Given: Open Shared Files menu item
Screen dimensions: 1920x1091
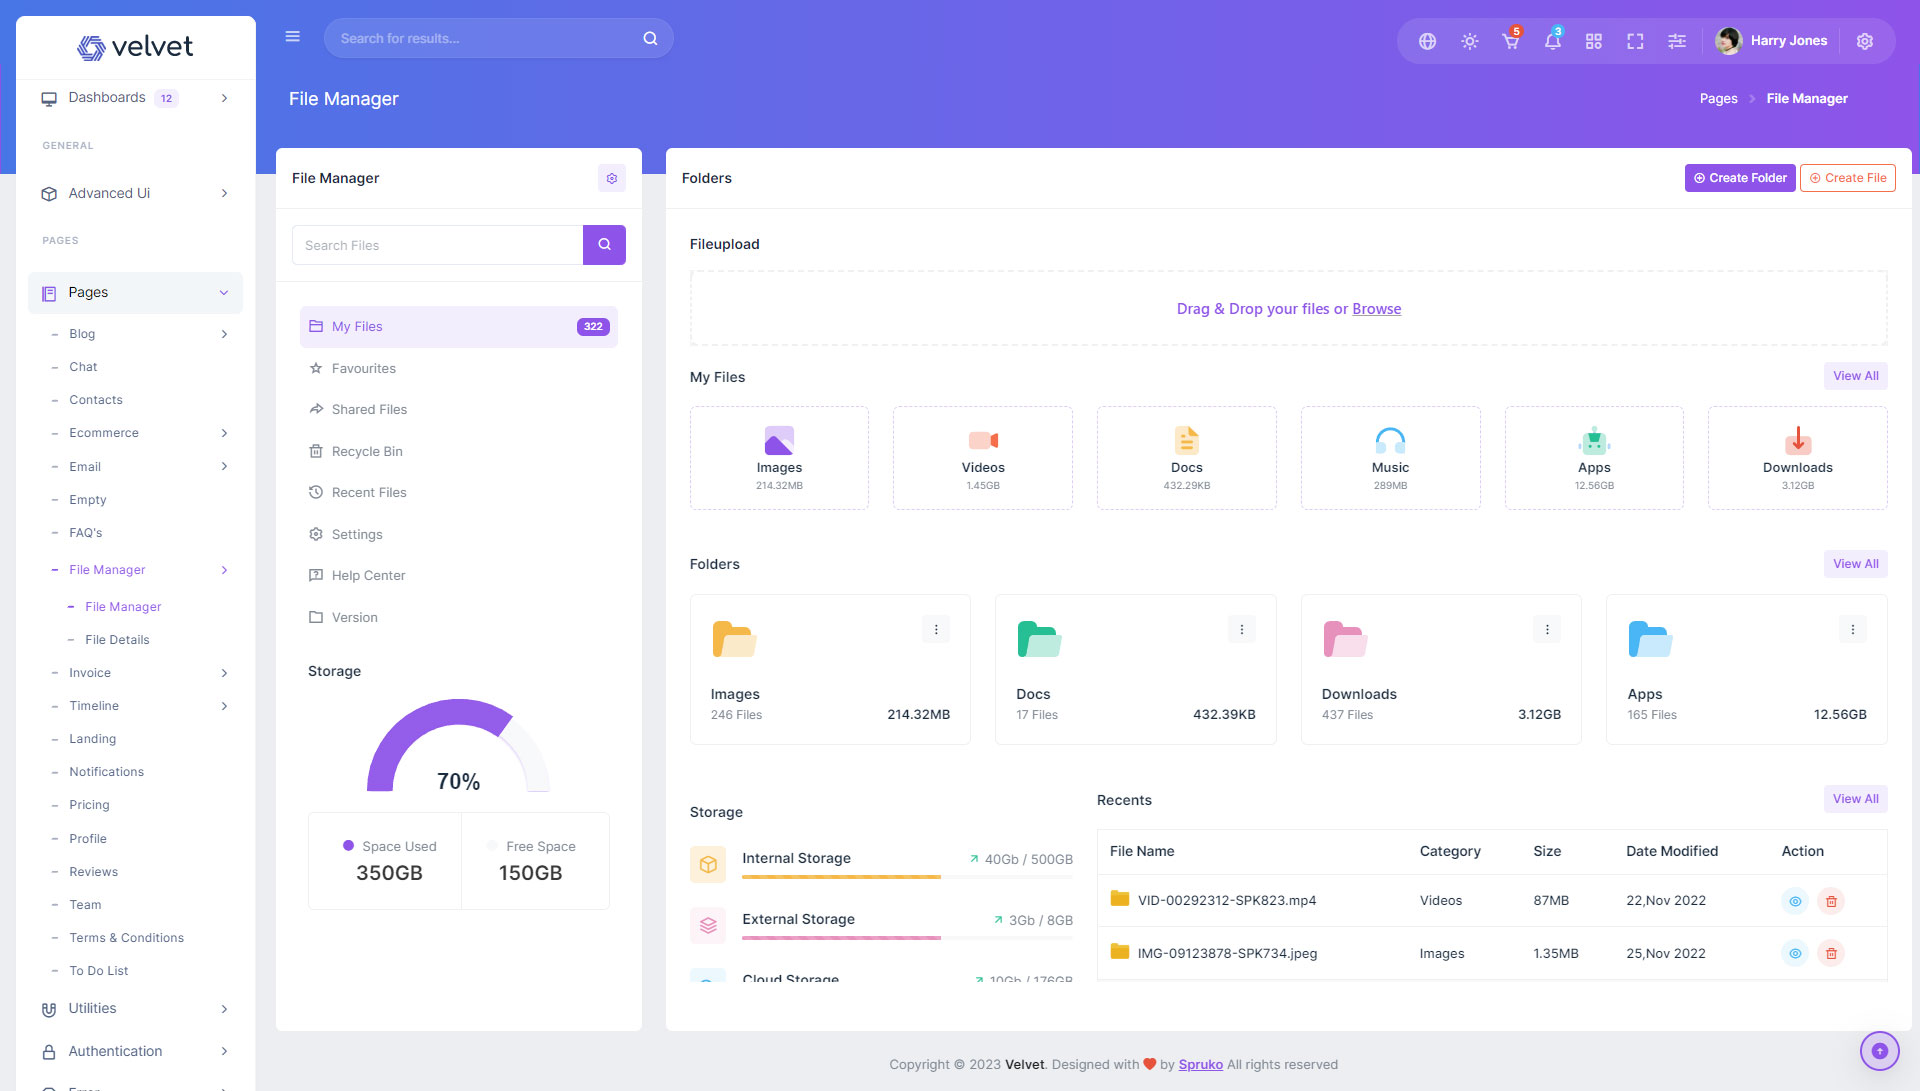Looking at the screenshot, I should tap(369, 409).
